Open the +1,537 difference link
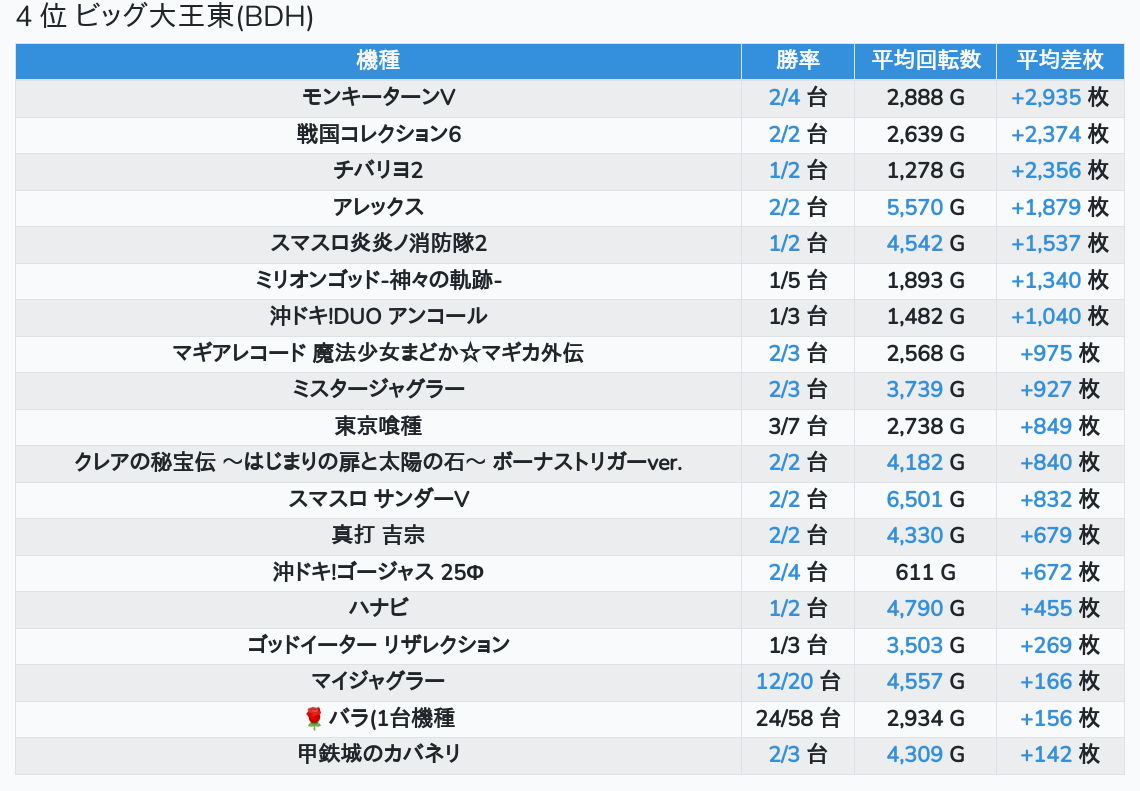This screenshot has width=1140, height=791. coord(1046,244)
